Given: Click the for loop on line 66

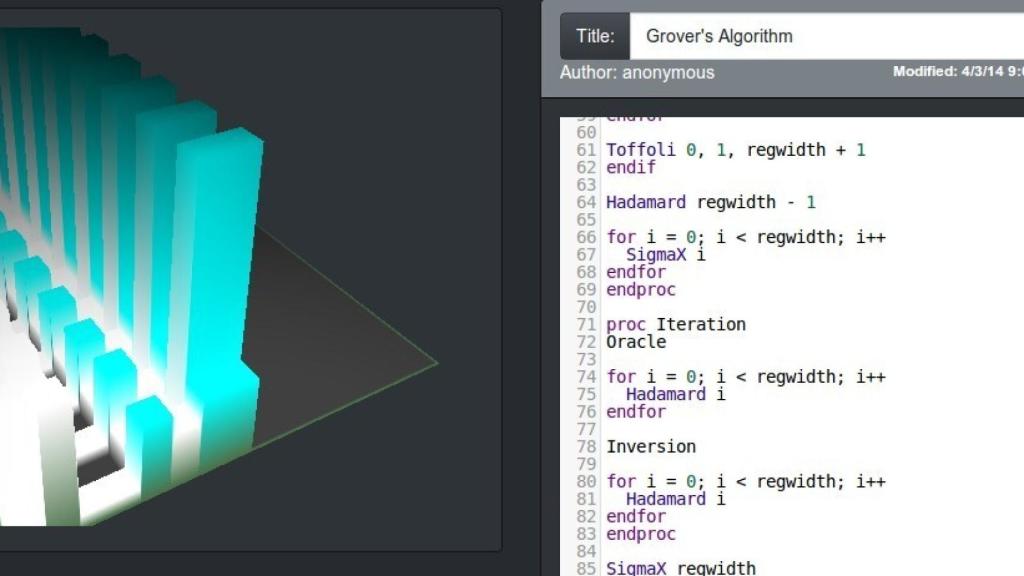Looking at the screenshot, I should pos(745,237).
